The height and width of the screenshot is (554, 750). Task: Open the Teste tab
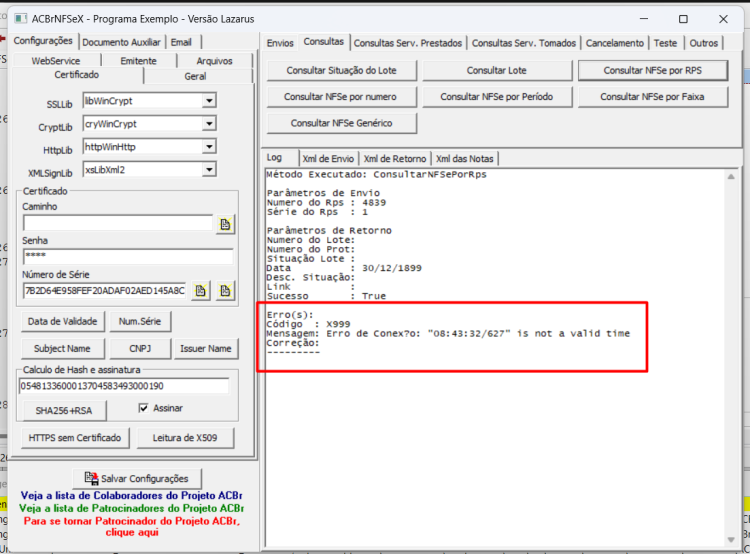[x=665, y=43]
